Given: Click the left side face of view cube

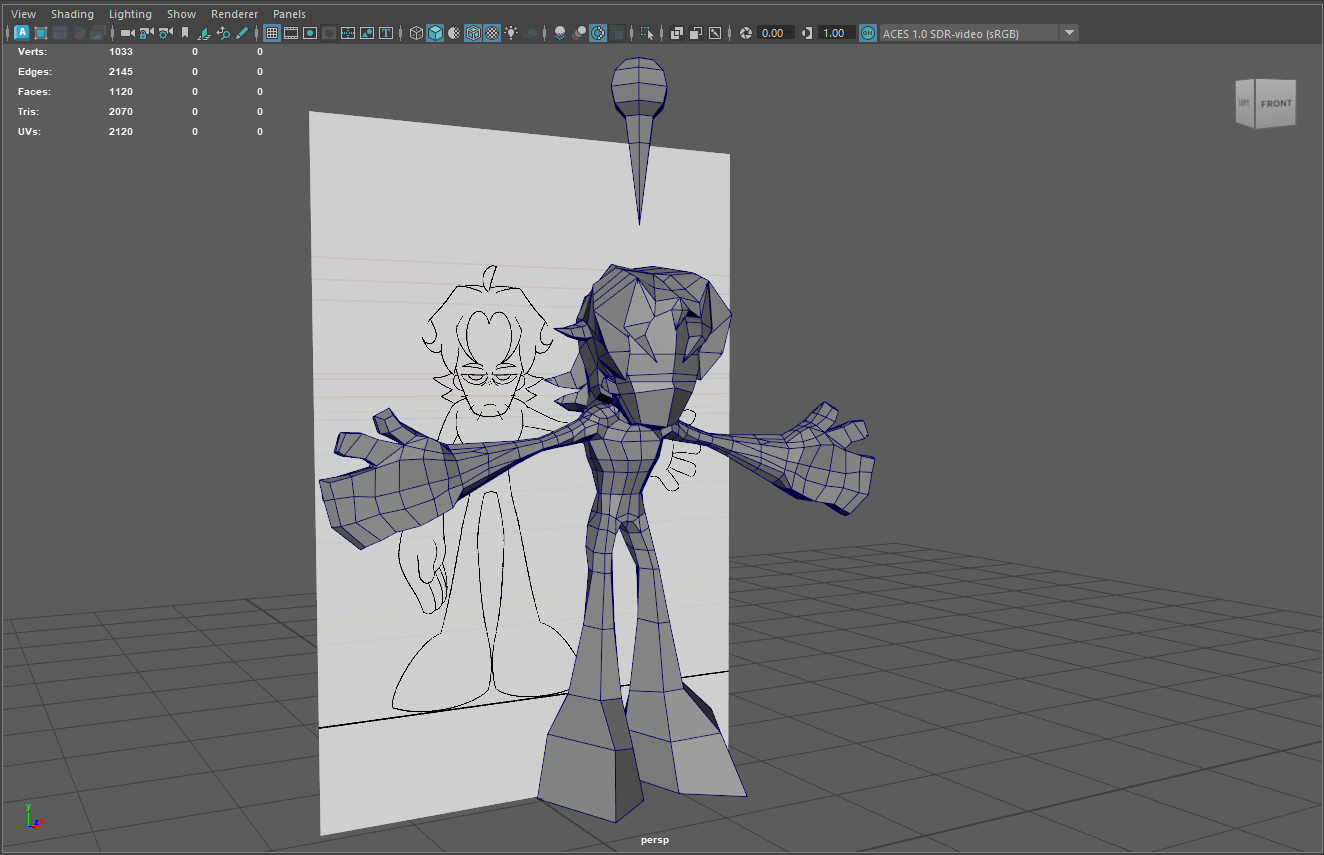Looking at the screenshot, I should click(x=1245, y=104).
